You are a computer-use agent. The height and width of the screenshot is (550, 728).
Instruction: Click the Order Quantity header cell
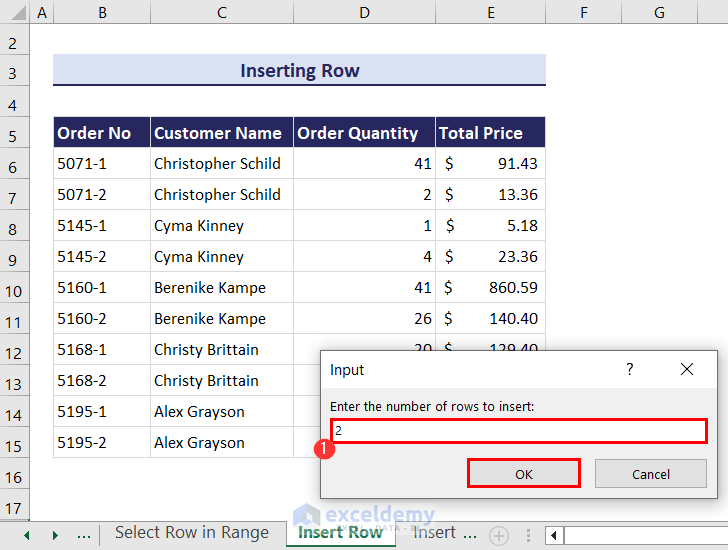364,133
